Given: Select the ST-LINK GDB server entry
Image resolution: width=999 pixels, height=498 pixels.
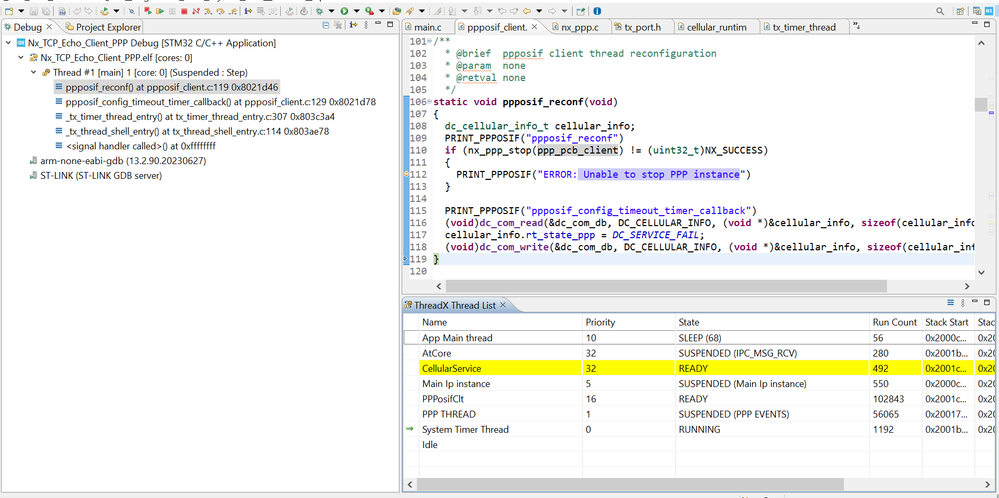Looking at the screenshot, I should point(100,175).
